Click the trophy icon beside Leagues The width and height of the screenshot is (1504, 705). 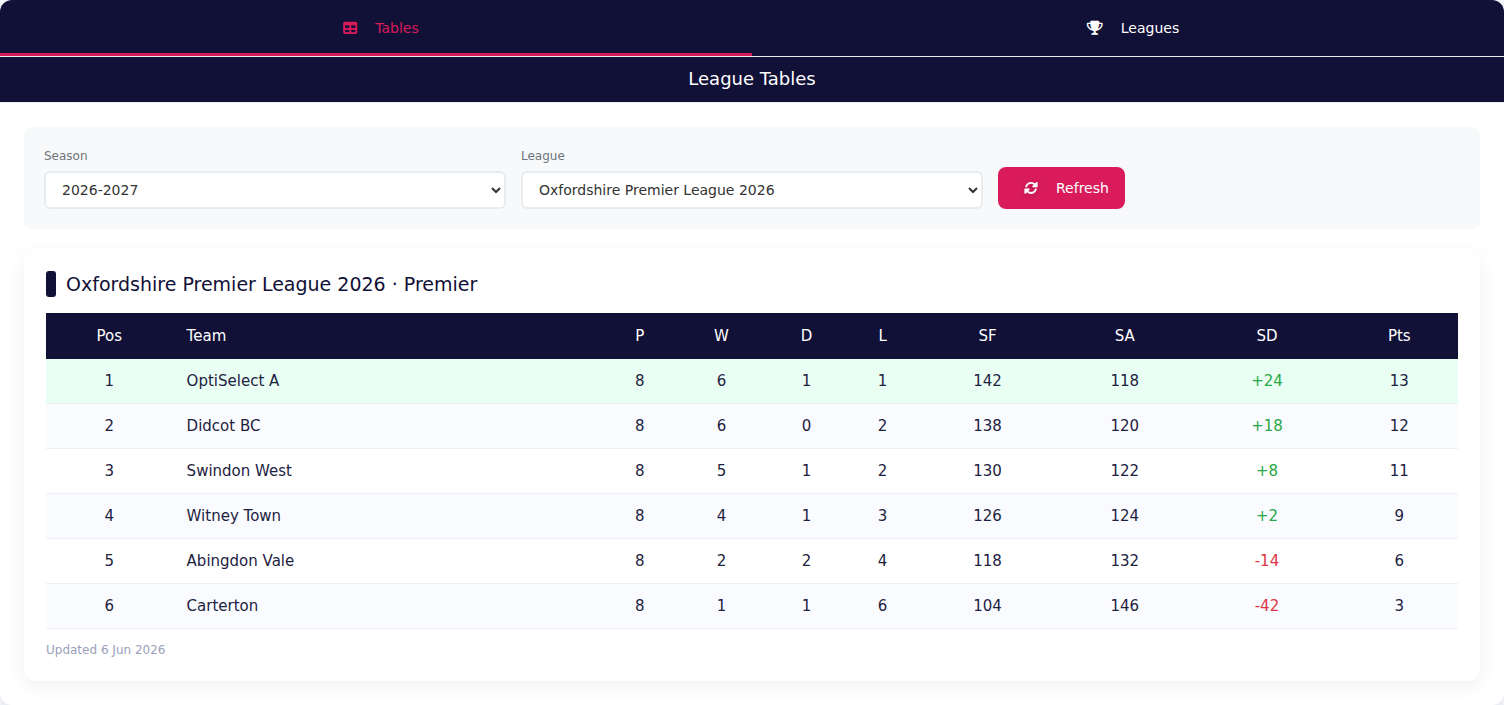[x=1095, y=28]
